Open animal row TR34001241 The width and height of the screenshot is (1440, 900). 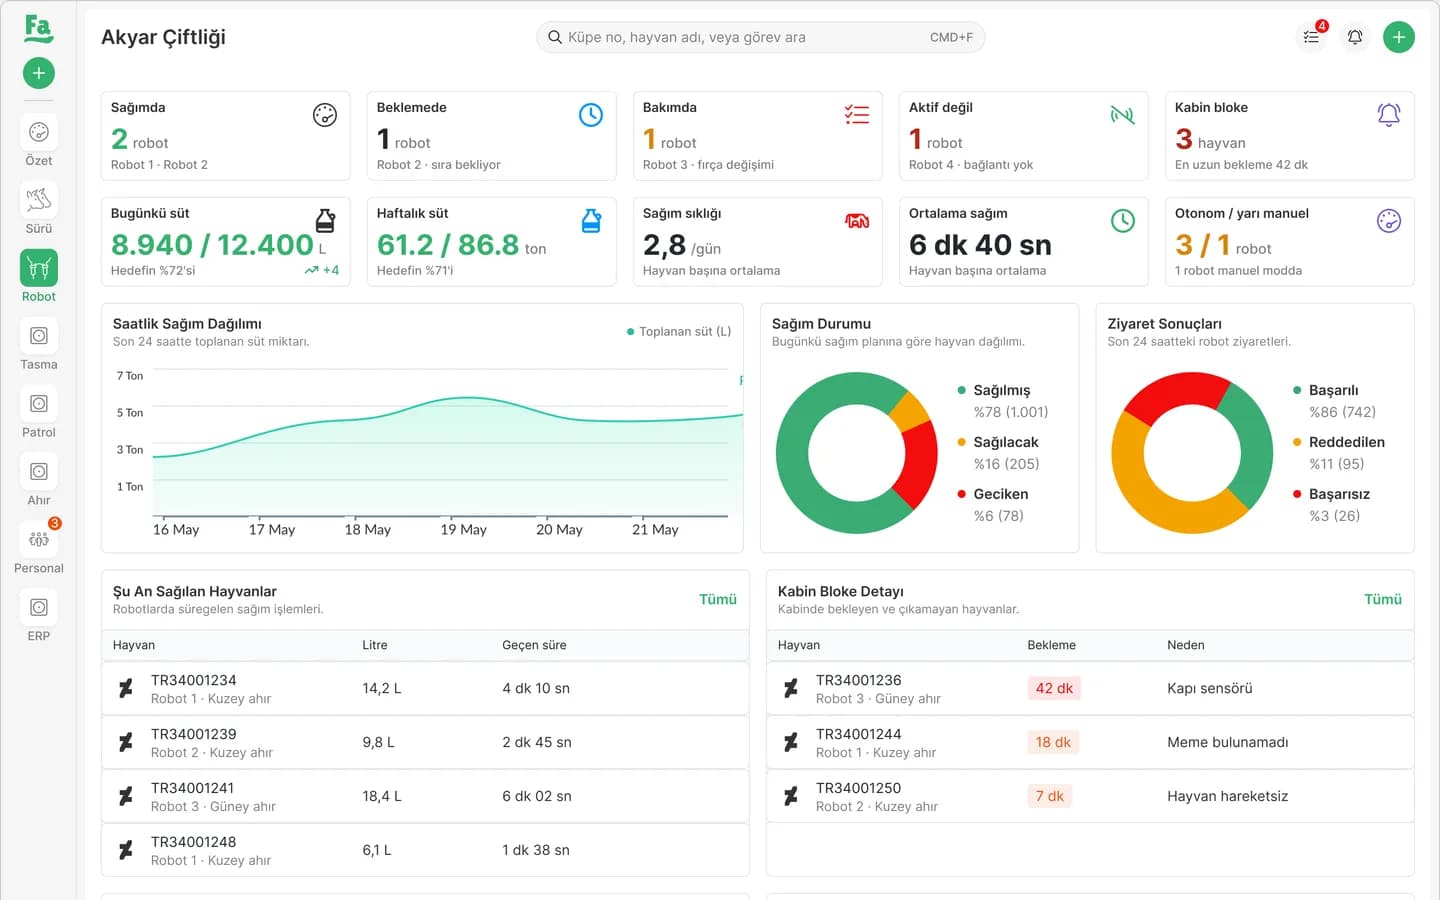(x=425, y=796)
